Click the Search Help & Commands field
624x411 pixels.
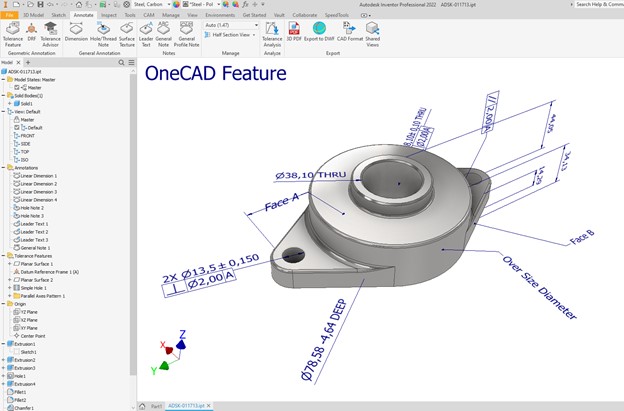(x=599, y=4)
